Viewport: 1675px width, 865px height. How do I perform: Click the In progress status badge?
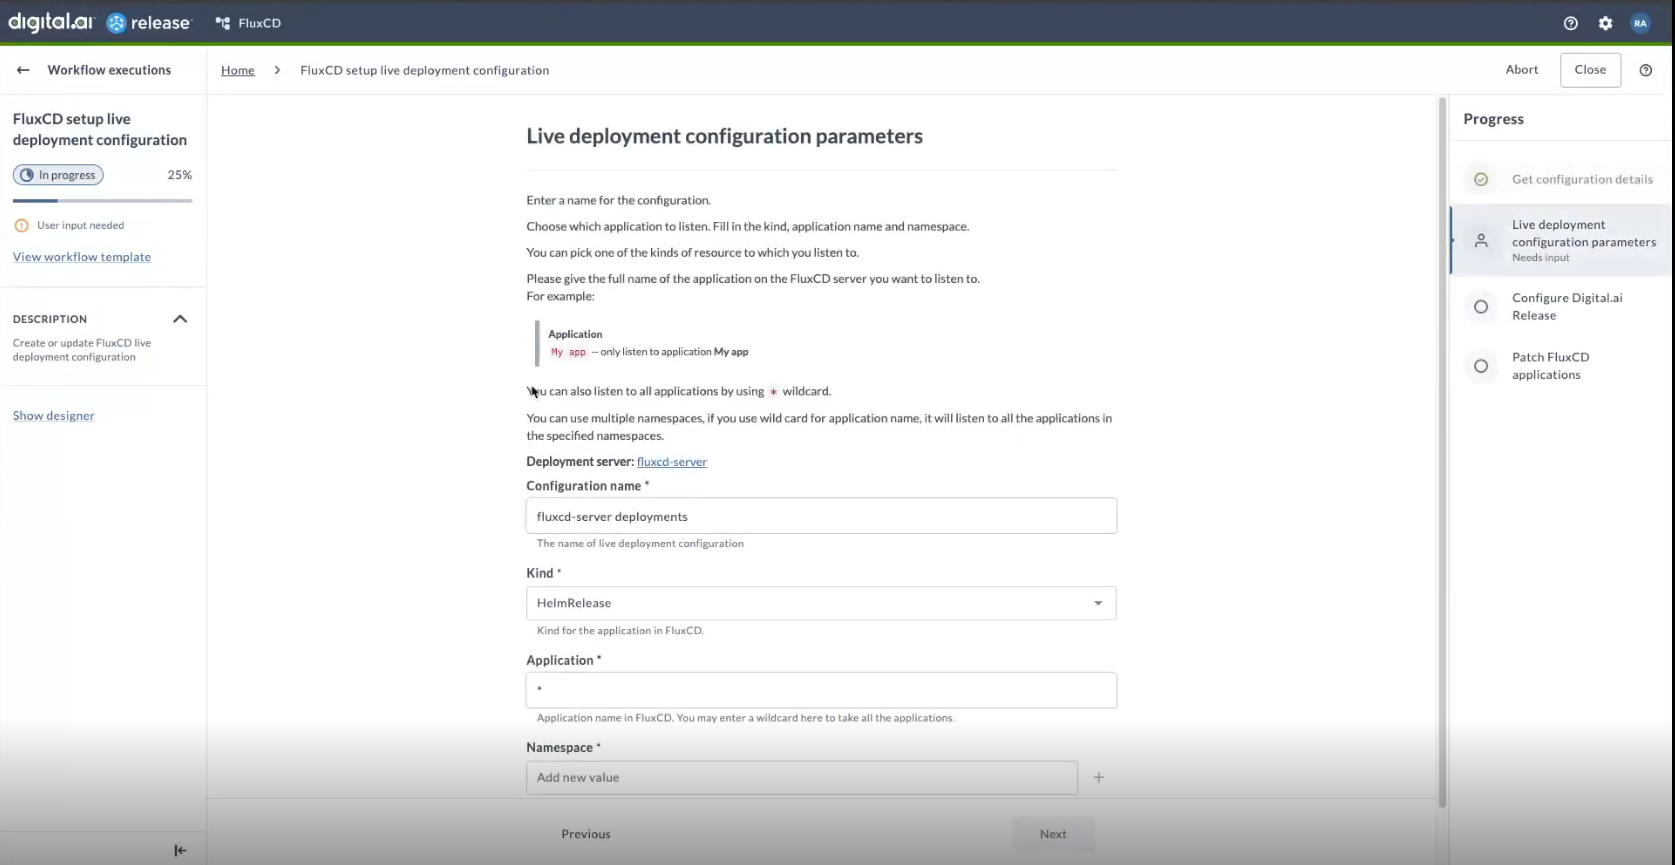pos(58,175)
